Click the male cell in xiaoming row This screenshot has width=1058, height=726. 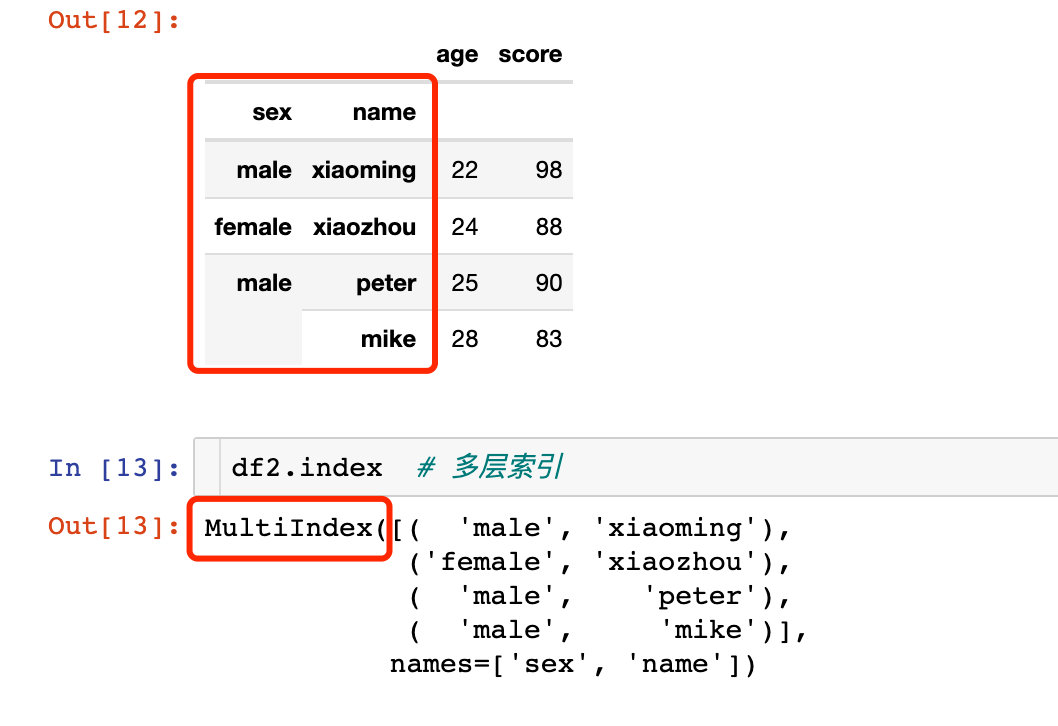pos(264,170)
